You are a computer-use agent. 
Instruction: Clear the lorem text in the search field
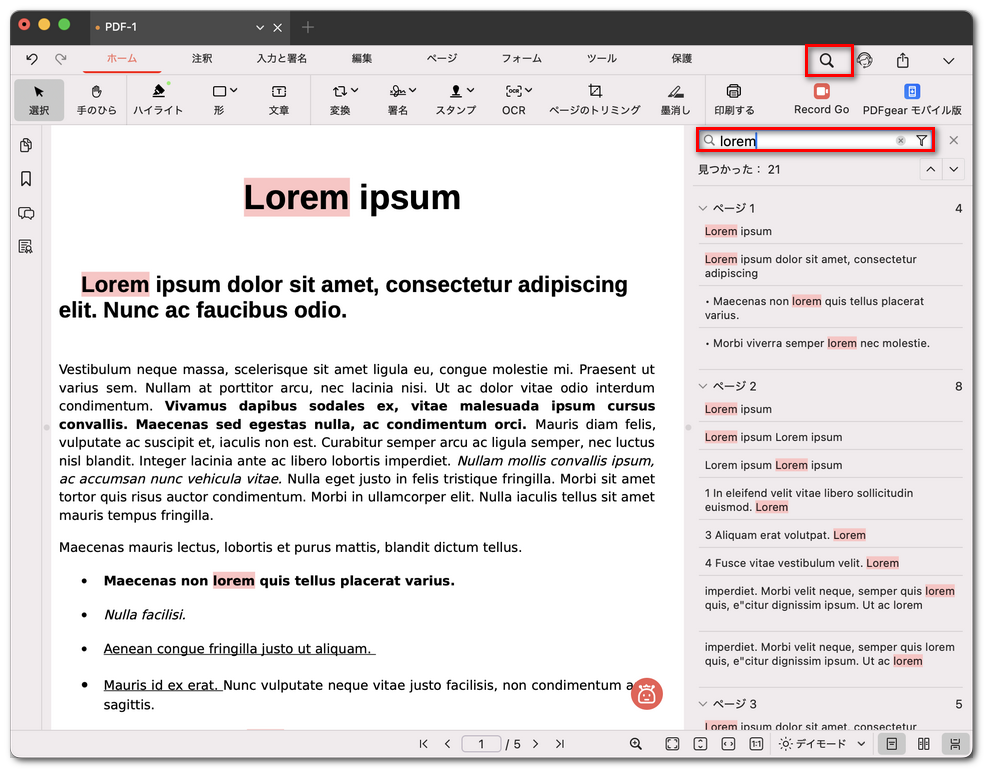coord(899,141)
